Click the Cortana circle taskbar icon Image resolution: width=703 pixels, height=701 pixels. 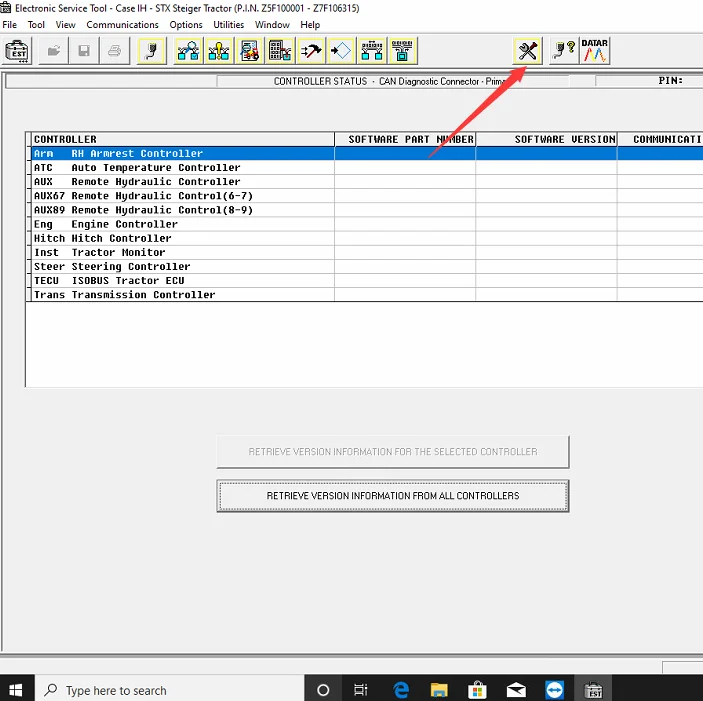click(x=323, y=690)
